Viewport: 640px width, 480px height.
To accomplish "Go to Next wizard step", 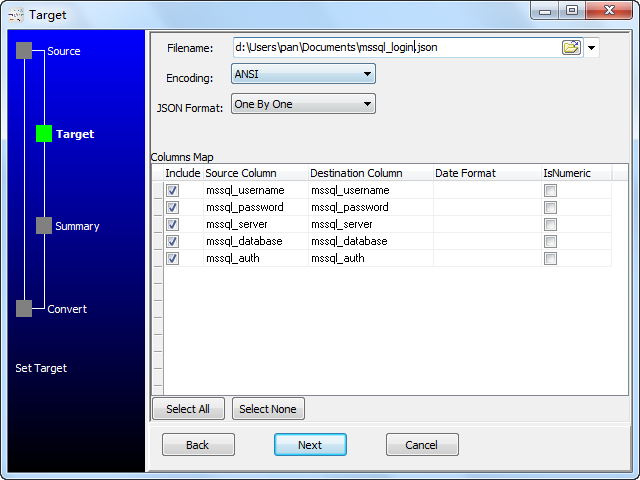I will coord(310,445).
